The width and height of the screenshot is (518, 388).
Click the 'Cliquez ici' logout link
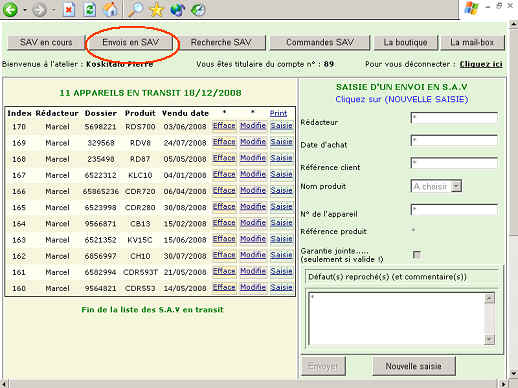481,64
